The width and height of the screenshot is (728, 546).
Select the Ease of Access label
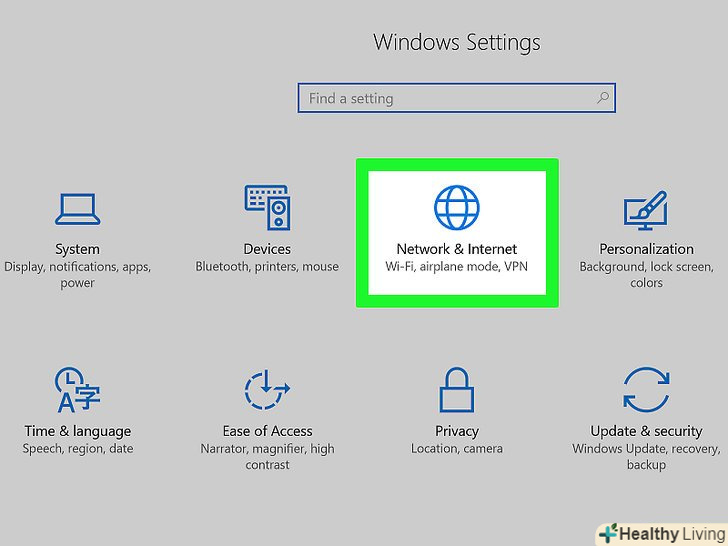coord(267,431)
